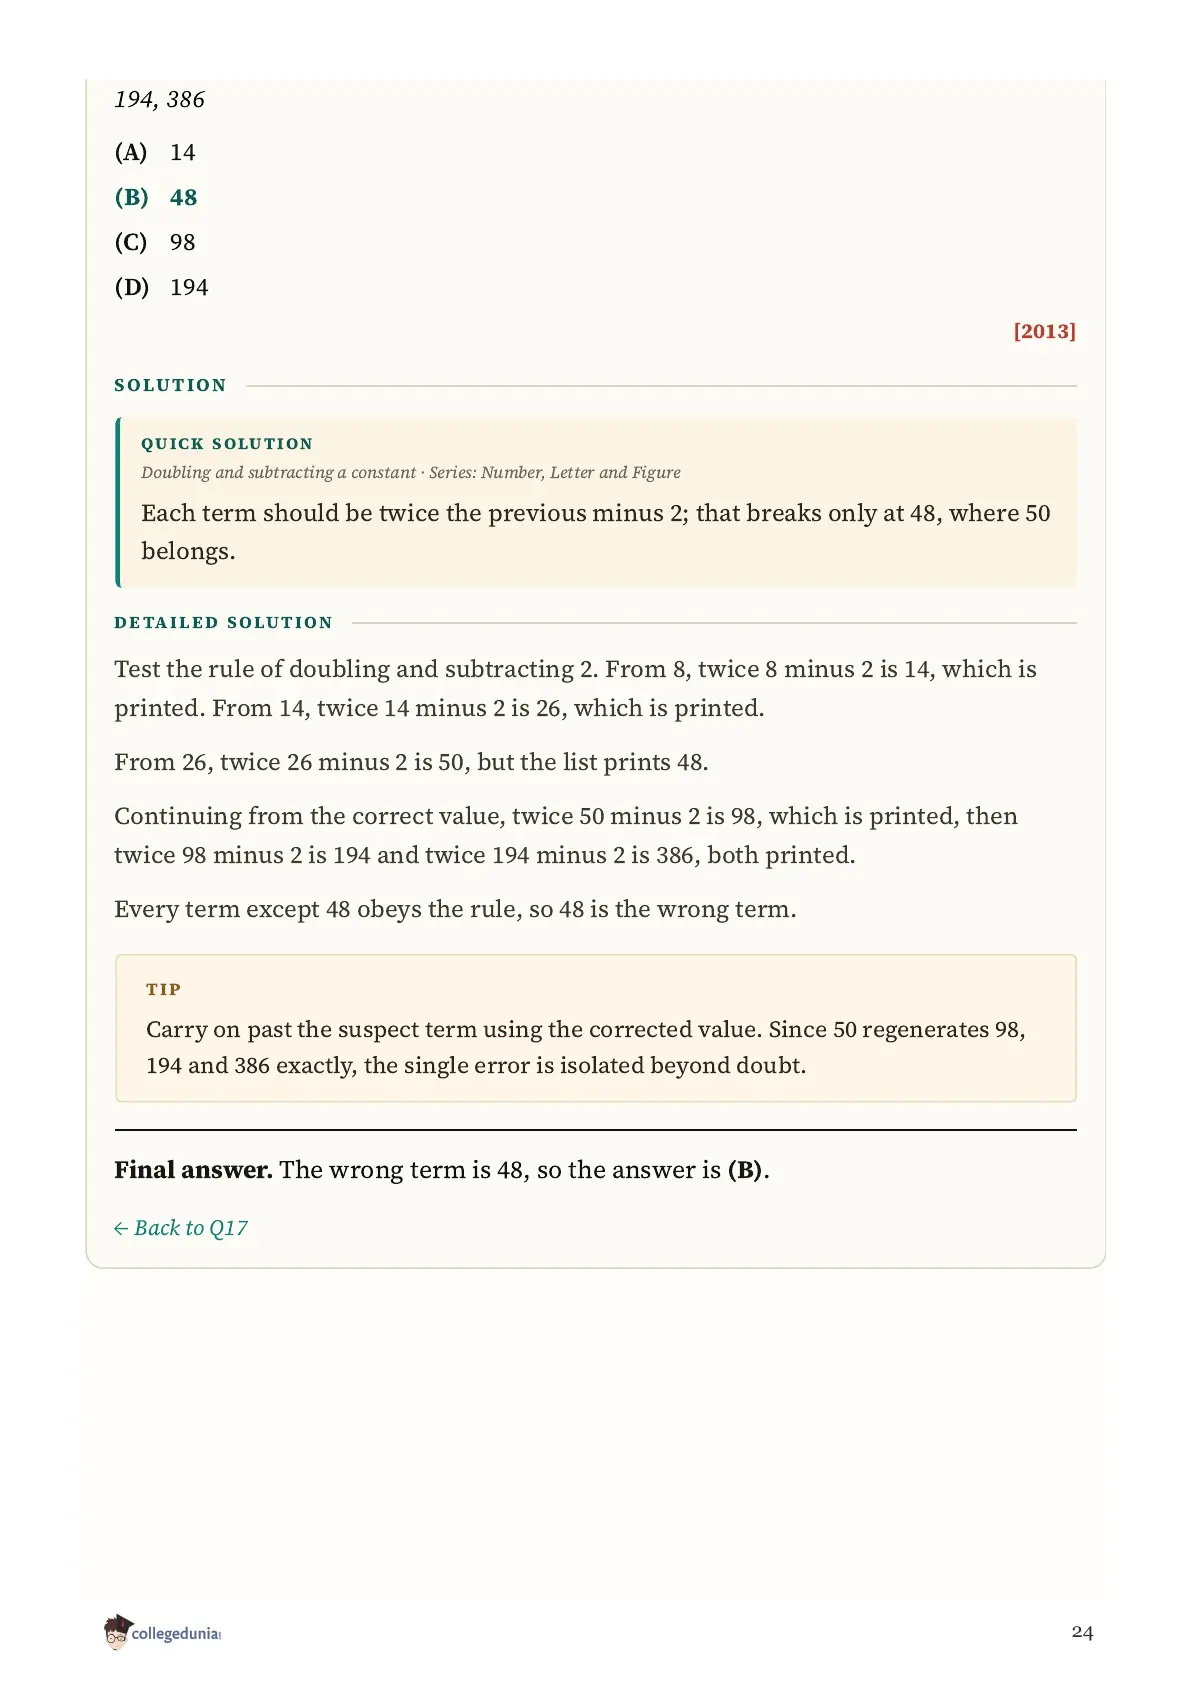Click the series text '194, 386'
Screen dimensions: 1190x1684
point(159,99)
